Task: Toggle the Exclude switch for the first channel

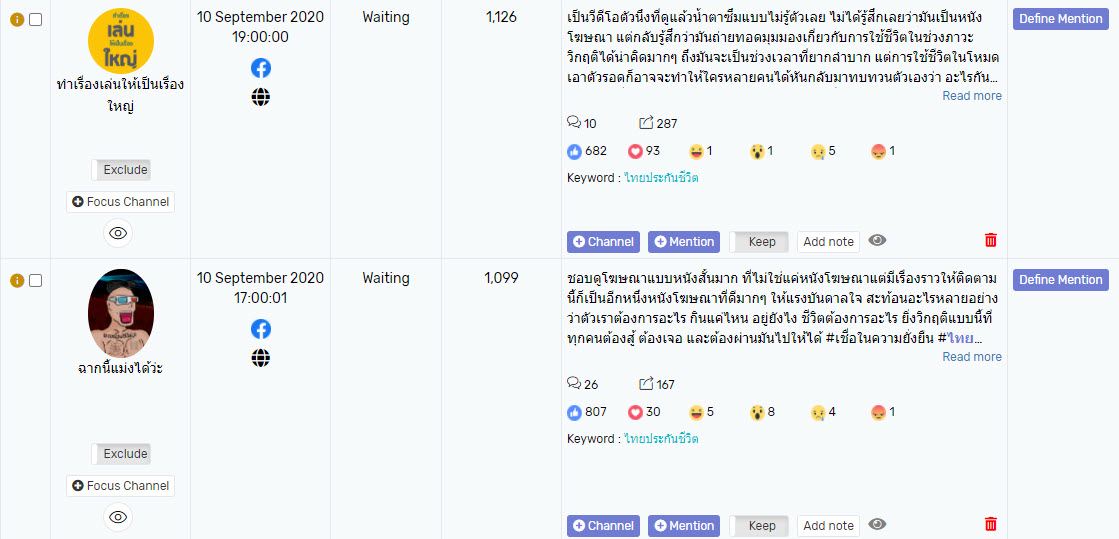Action: click(121, 170)
